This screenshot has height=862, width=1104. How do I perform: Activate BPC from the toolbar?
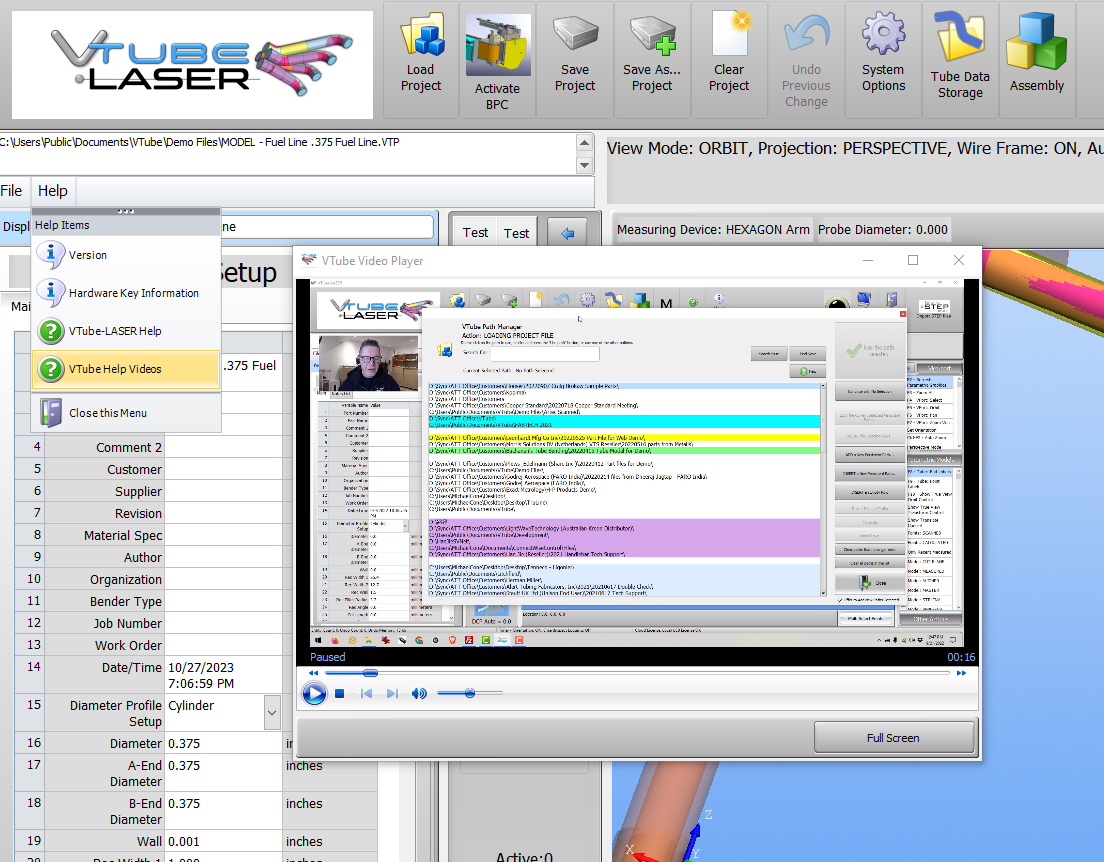click(x=497, y=59)
